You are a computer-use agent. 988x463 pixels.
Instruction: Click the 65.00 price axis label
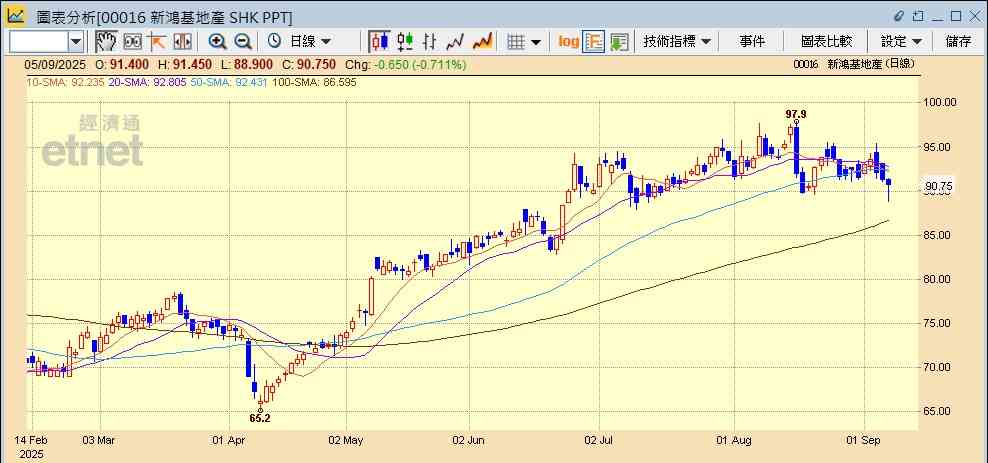(937, 411)
